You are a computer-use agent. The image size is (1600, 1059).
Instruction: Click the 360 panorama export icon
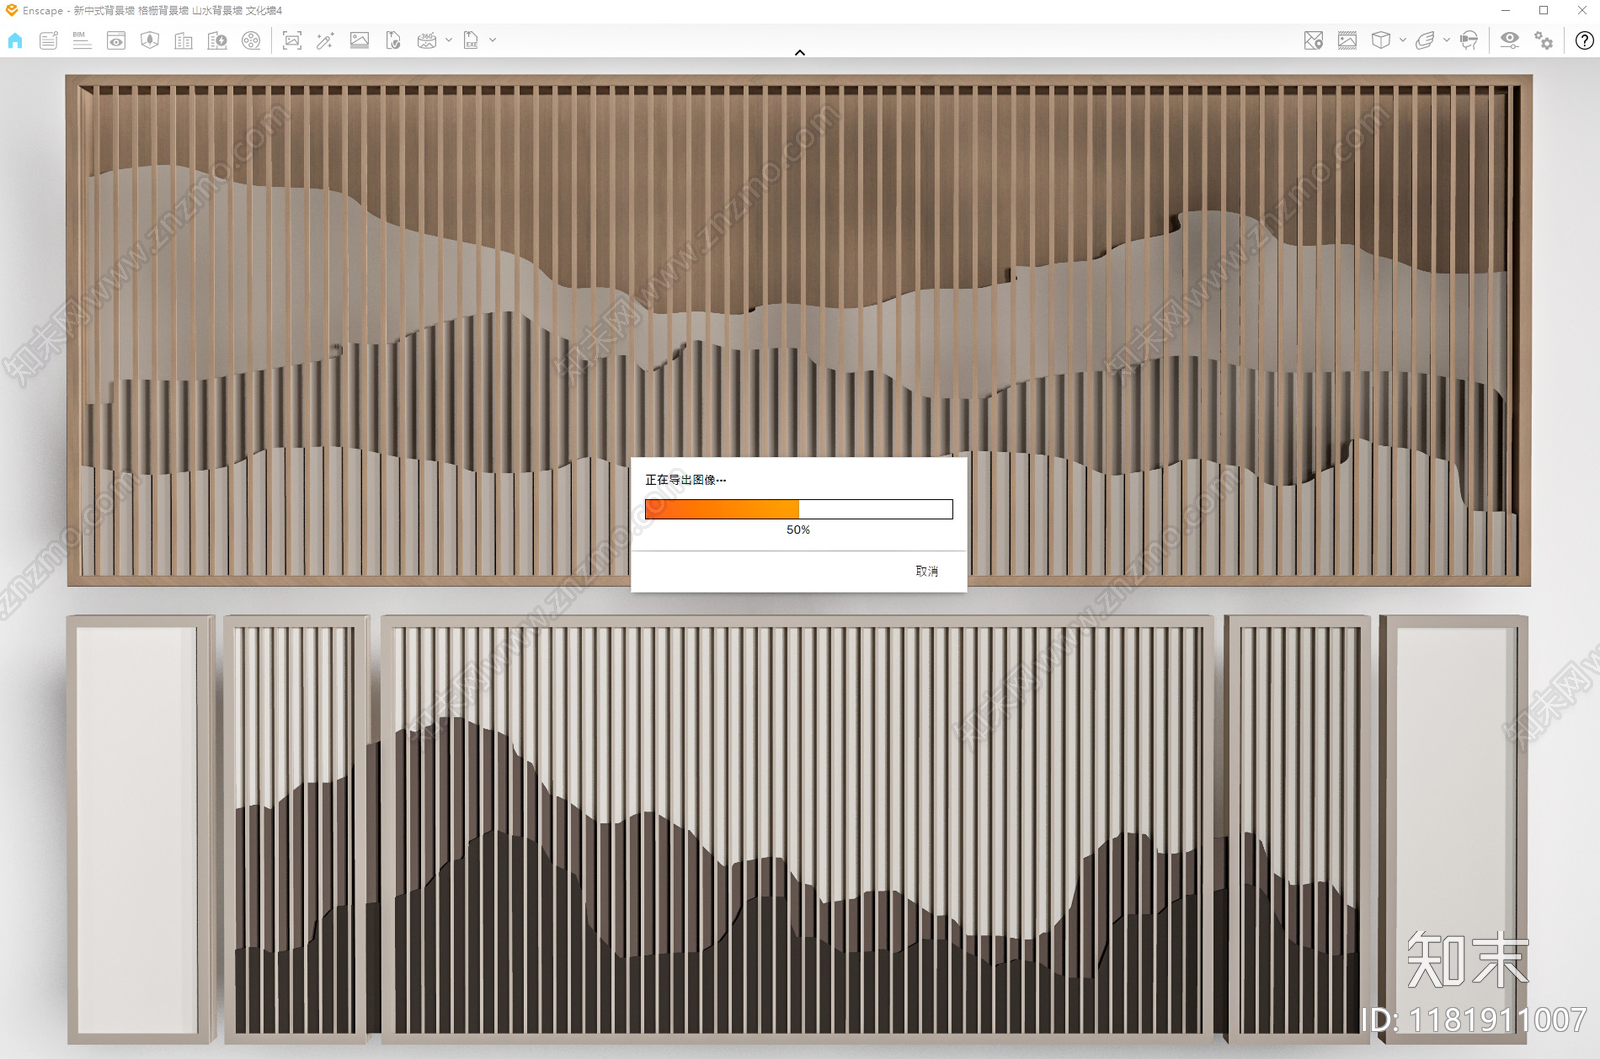point(427,41)
